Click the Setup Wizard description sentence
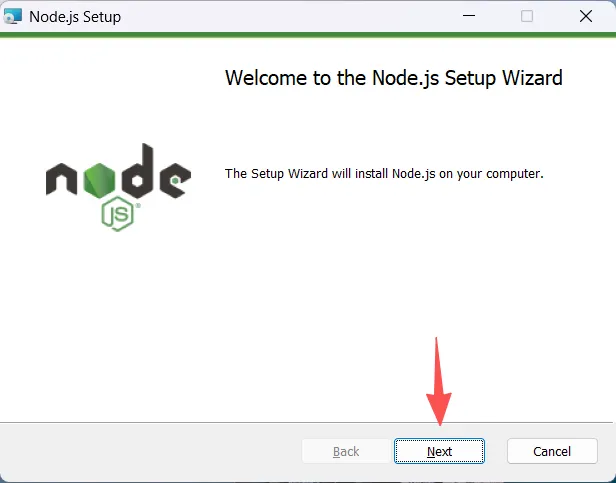Viewport: 616px width, 483px height. (x=384, y=173)
